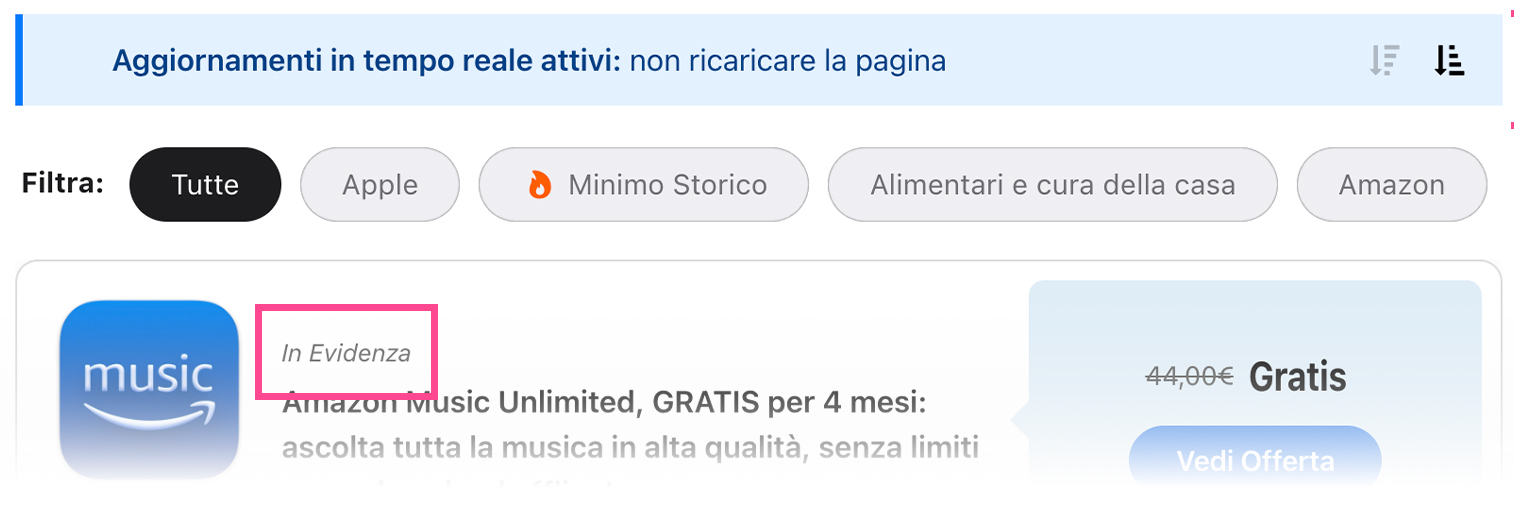Click the crossed-out 44,00€ price
Screen dimensions: 1514x506
1189,376
